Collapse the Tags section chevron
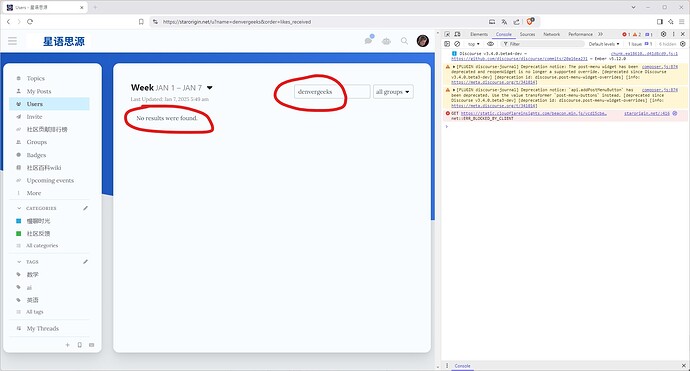The width and height of the screenshot is (690, 371). point(19,262)
